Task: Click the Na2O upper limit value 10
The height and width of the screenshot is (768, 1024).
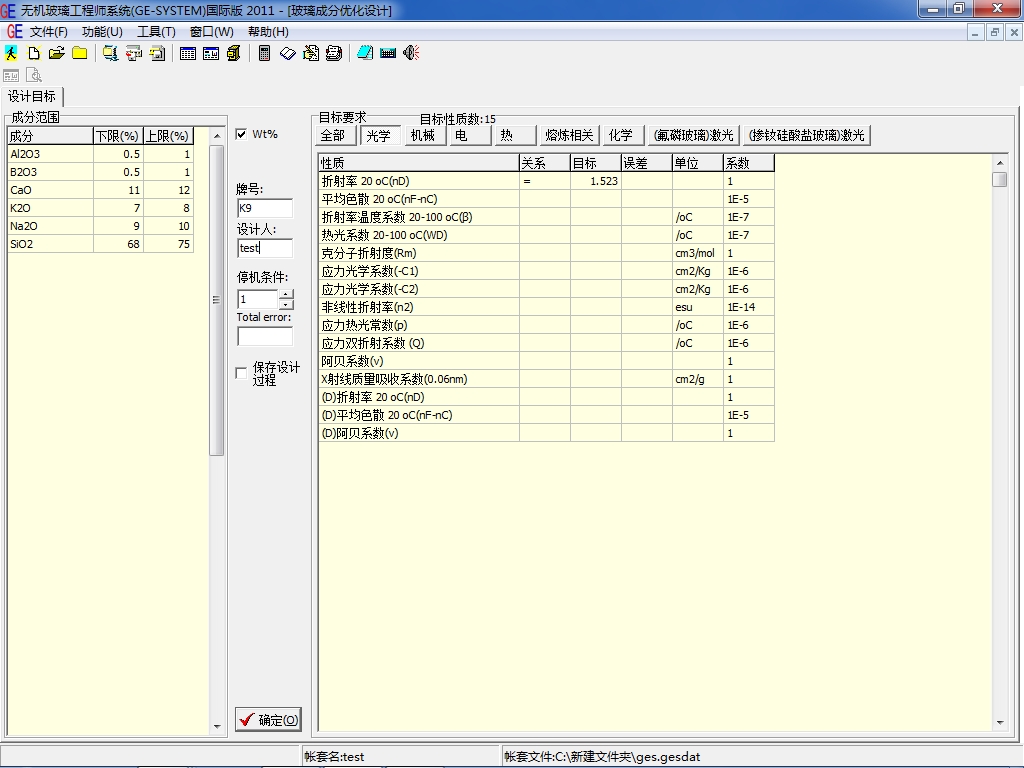Action: [168, 226]
